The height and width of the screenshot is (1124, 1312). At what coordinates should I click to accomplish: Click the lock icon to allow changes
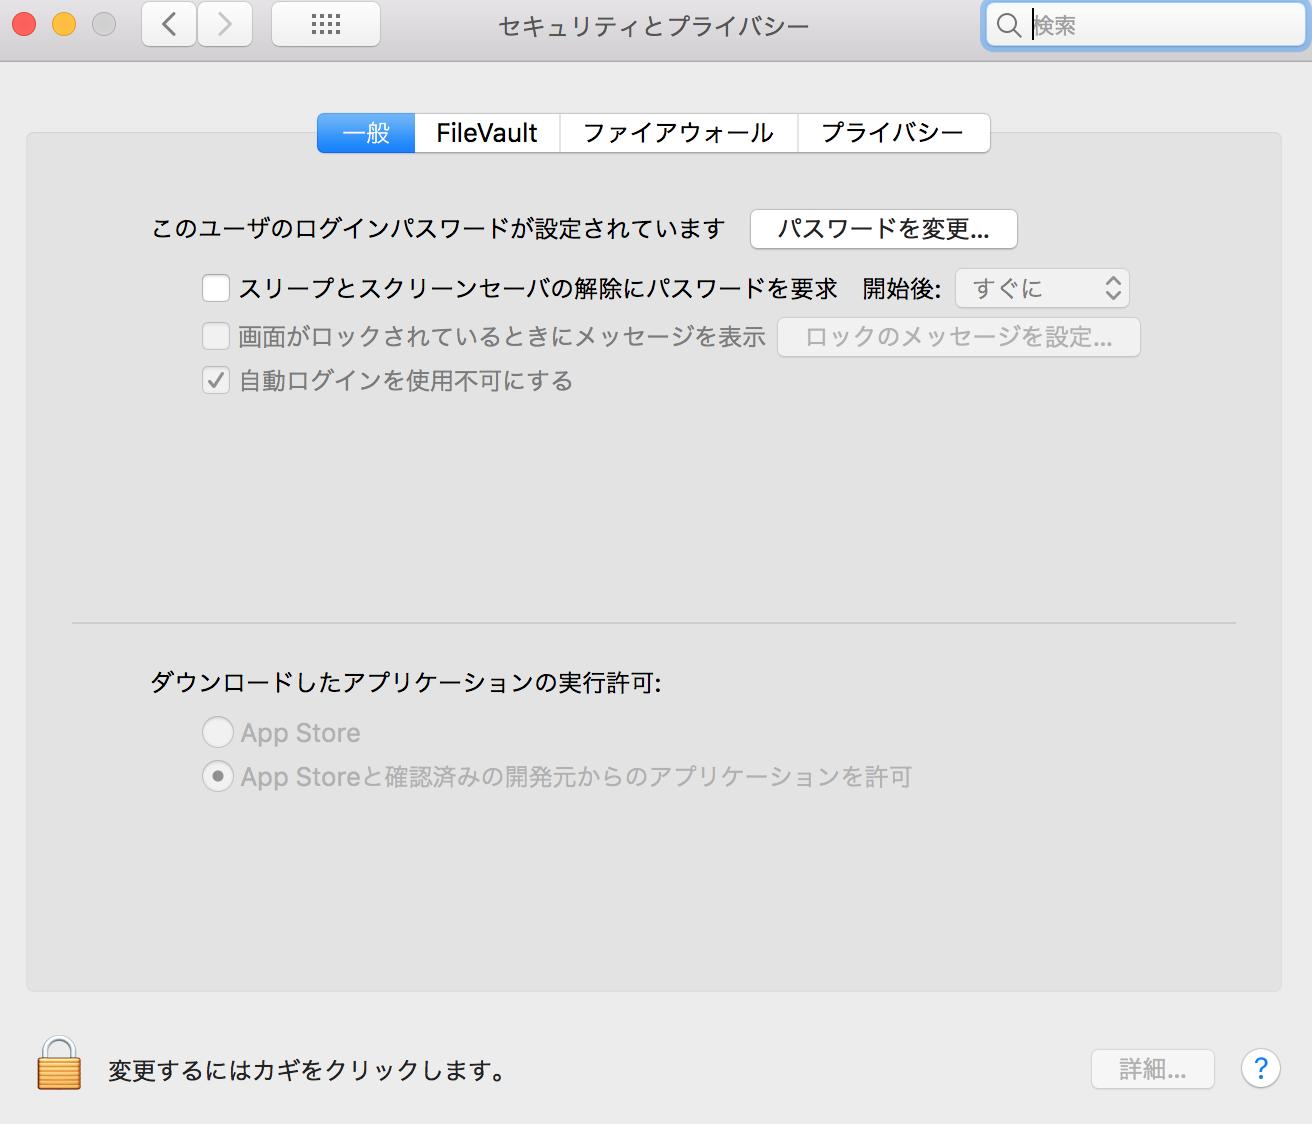[x=59, y=1064]
